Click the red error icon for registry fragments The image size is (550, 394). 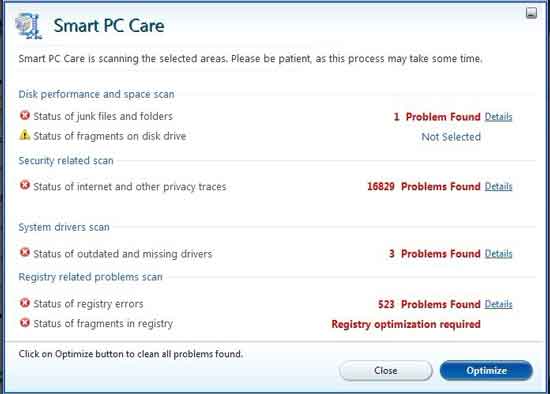25,322
